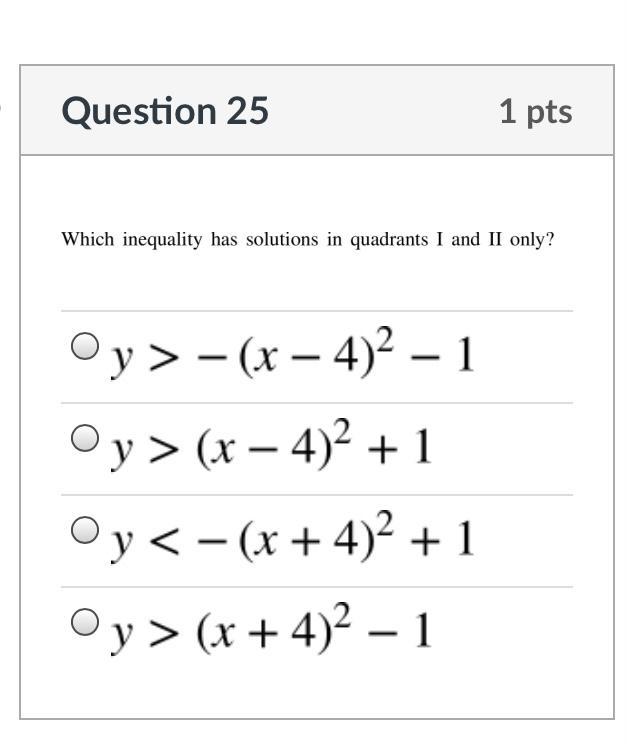This screenshot has height=744, width=627.
Task: Select the y > (x − 4)² + 1 radio button
Action: coord(86,438)
